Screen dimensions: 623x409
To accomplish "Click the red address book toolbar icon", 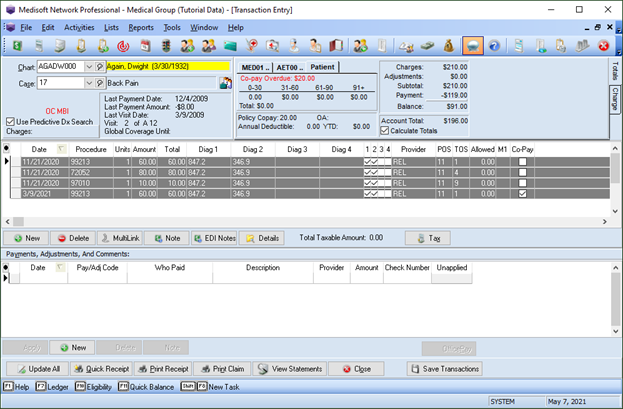I will pos(336,46).
